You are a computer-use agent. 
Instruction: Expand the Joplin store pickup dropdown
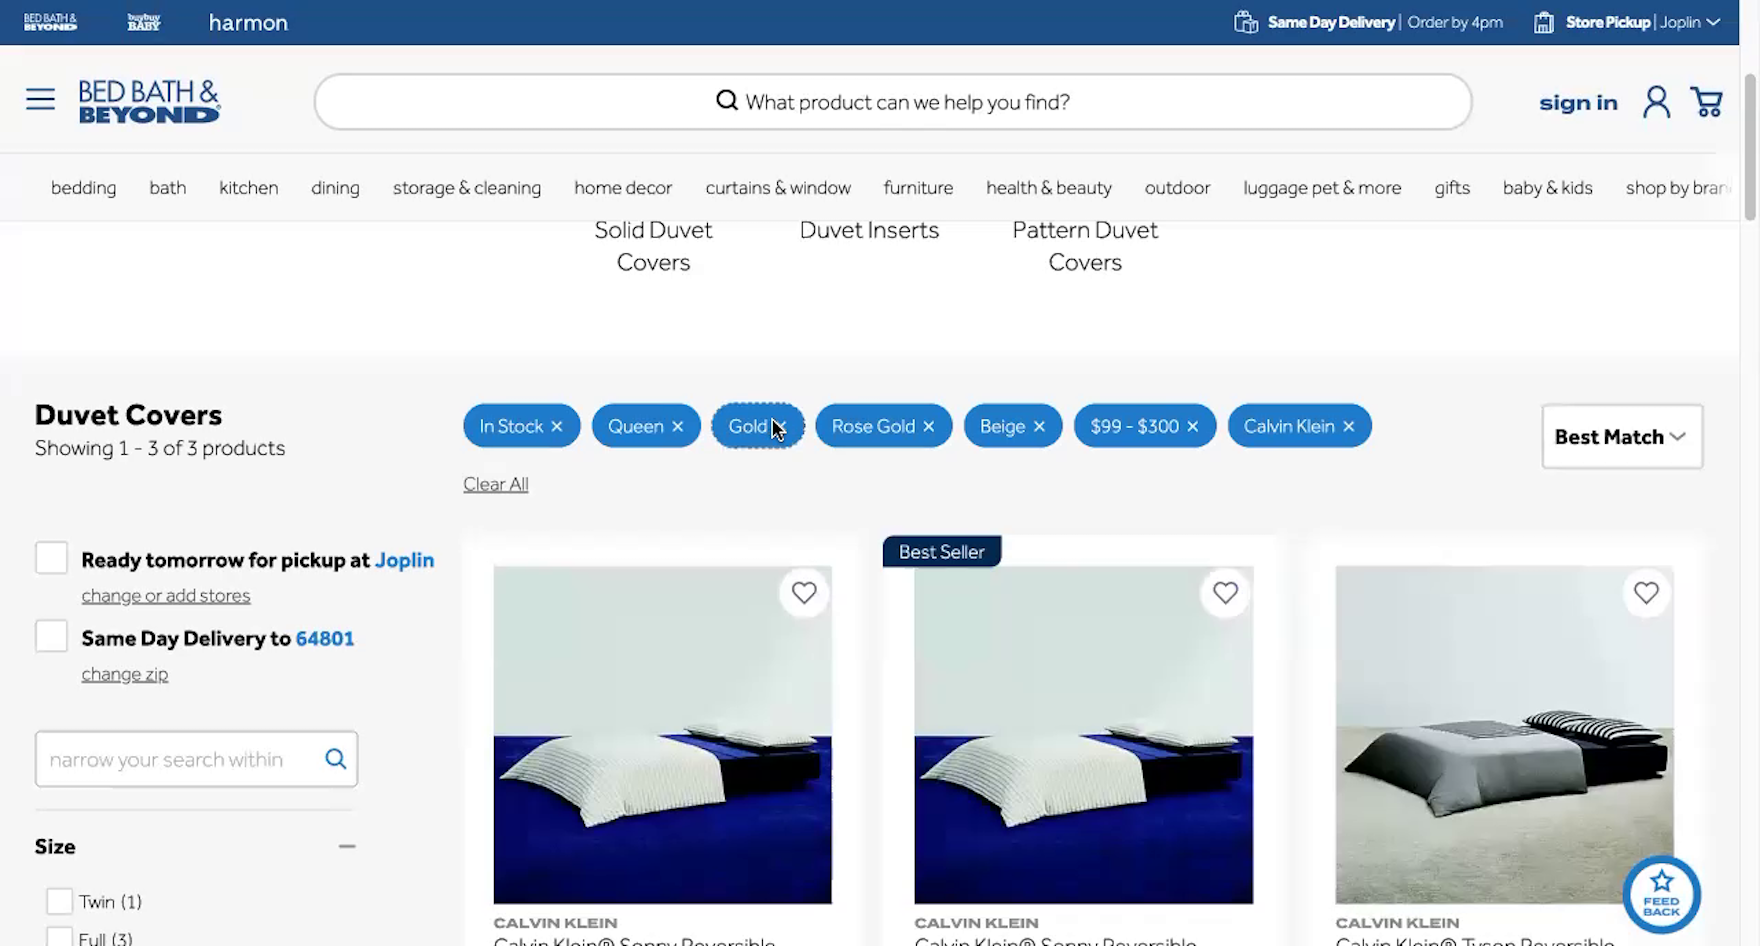pos(1690,22)
